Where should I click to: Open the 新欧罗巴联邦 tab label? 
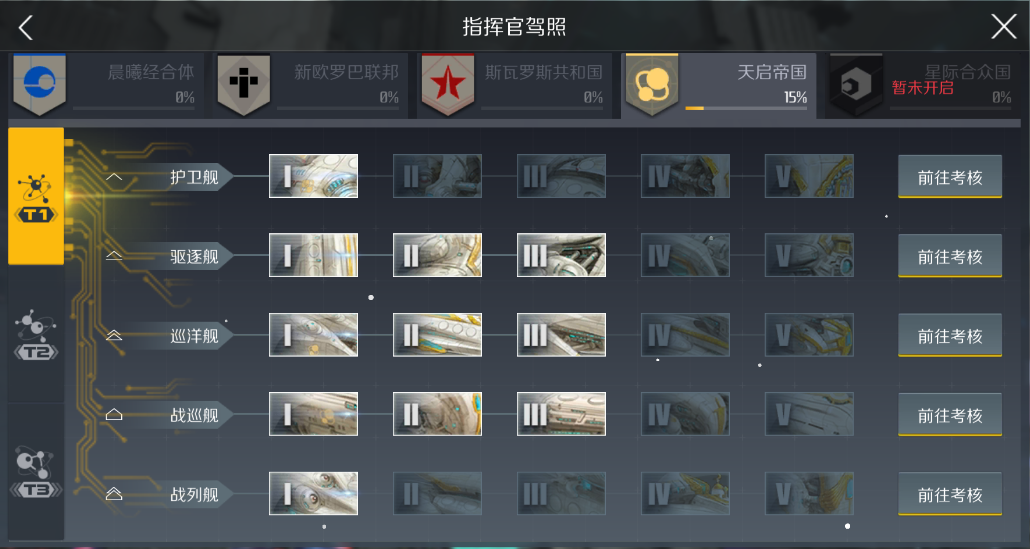[346, 72]
